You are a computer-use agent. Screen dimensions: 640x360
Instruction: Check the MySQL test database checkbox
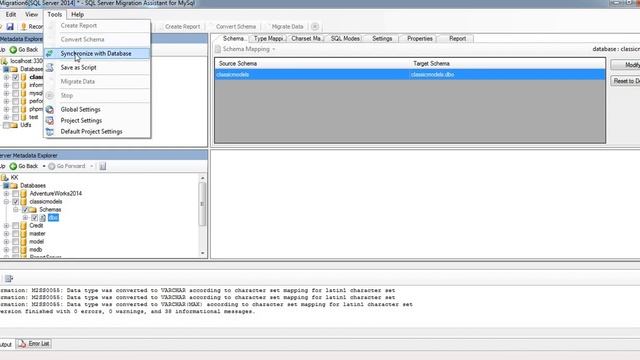coord(15,117)
